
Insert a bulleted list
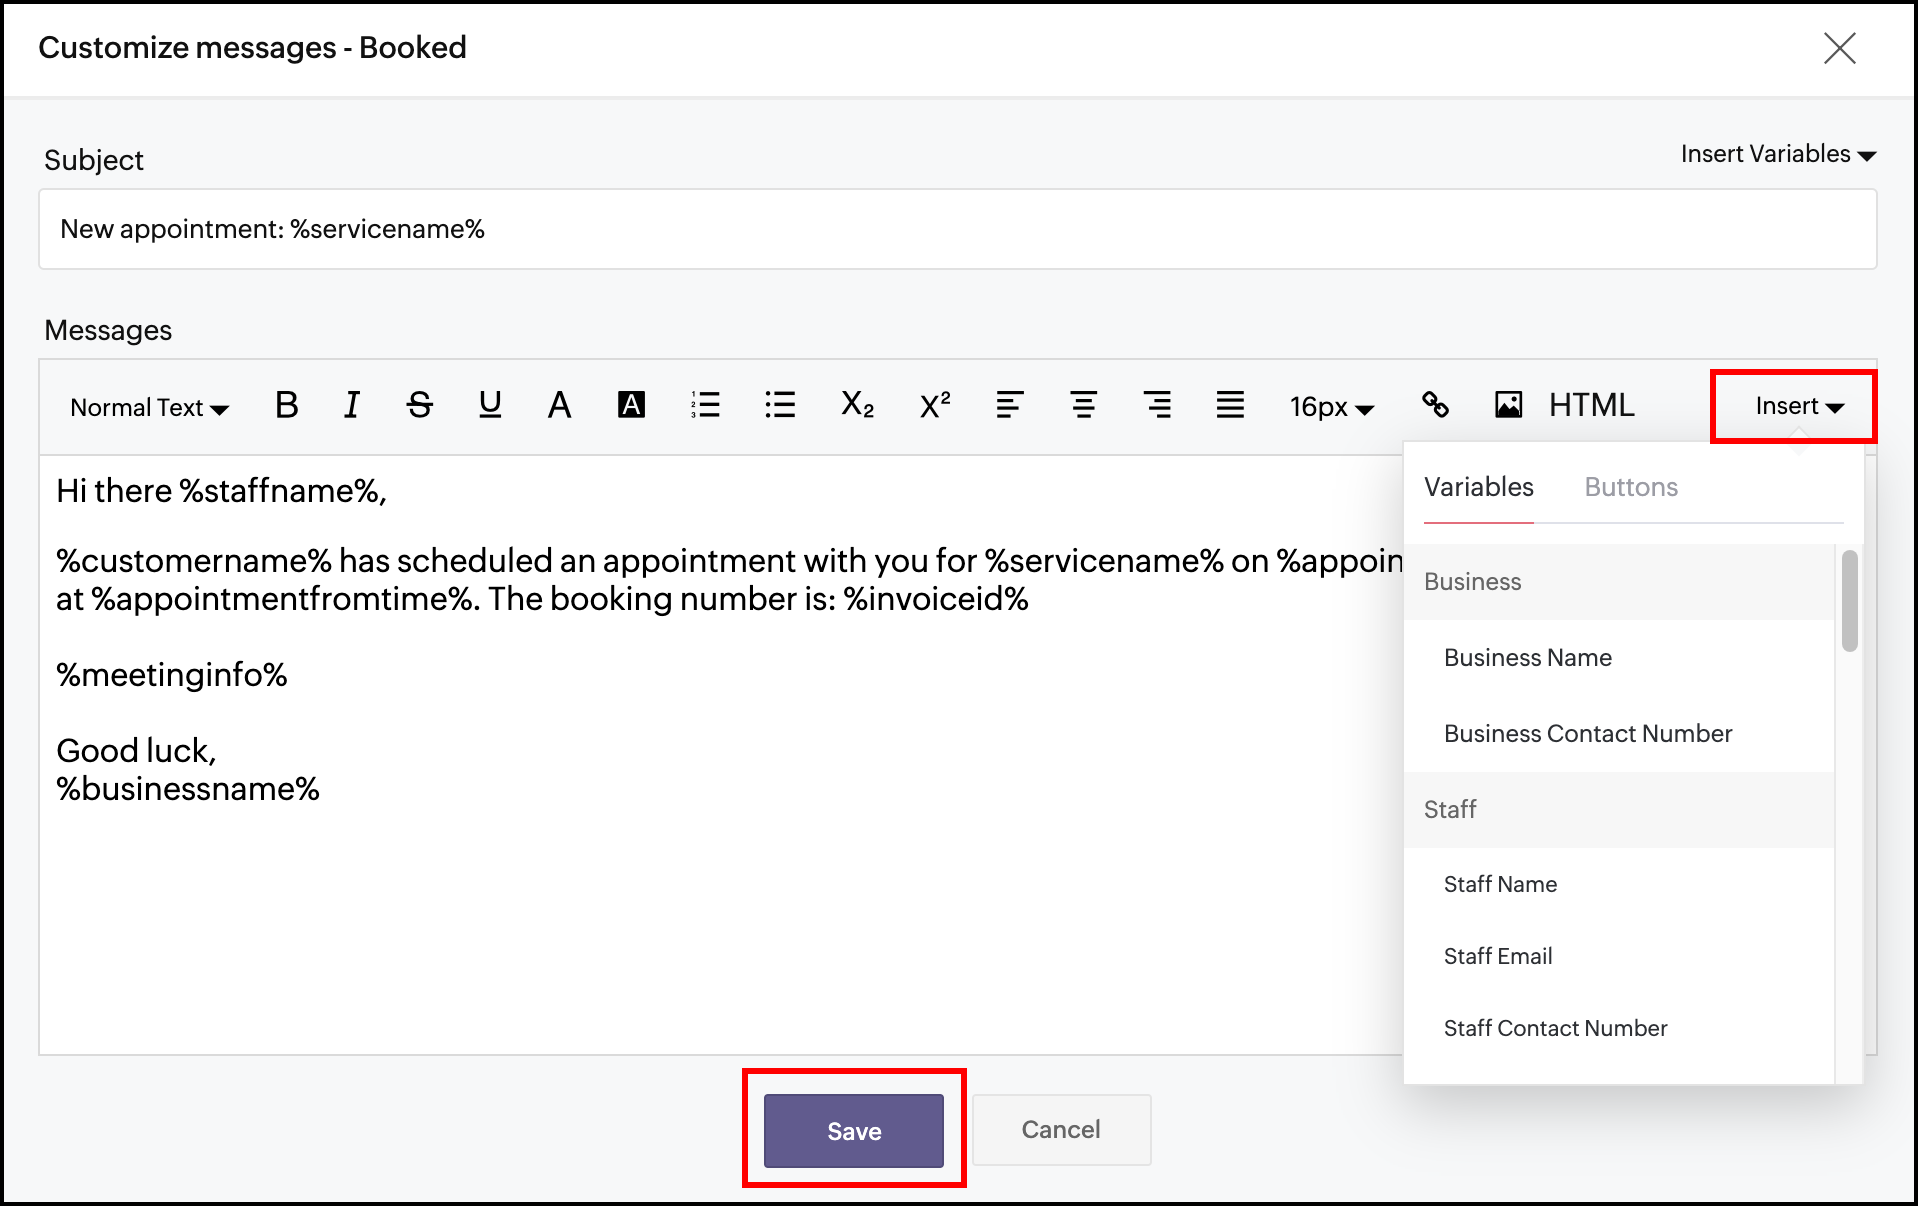pos(780,405)
